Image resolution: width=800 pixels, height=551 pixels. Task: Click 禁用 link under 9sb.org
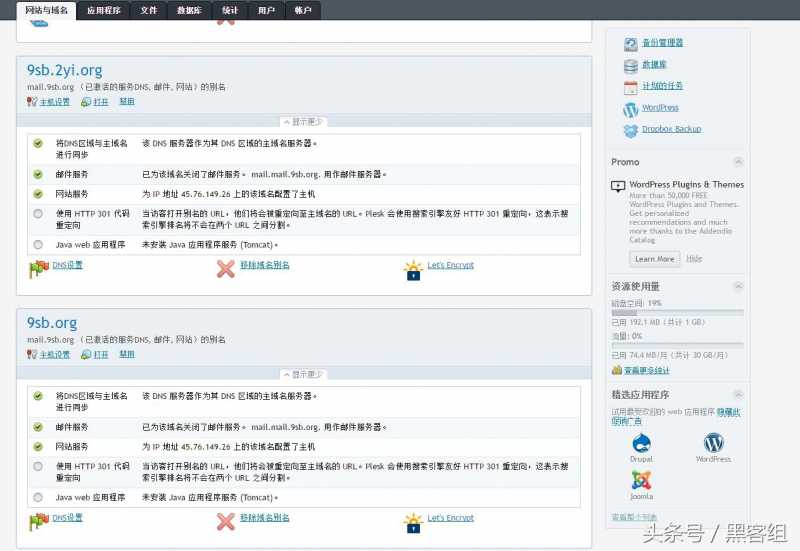(127, 354)
